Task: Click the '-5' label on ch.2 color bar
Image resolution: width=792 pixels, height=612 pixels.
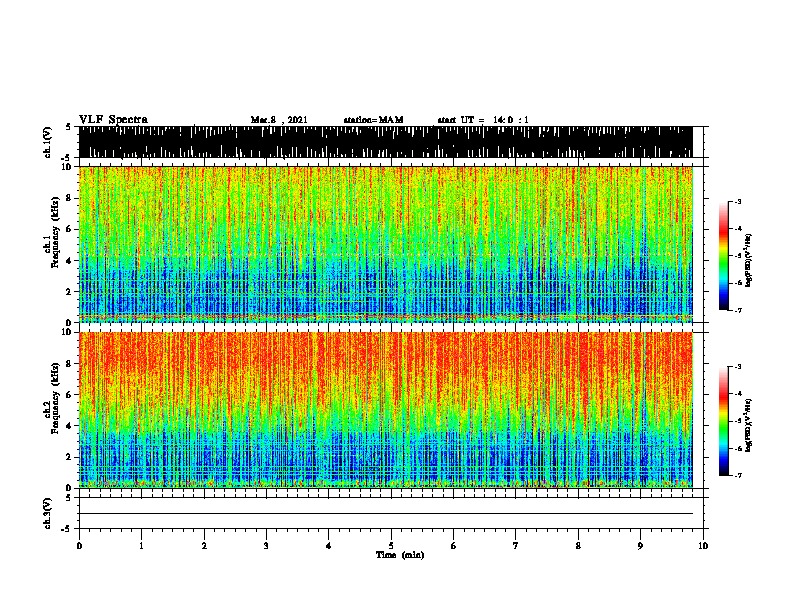Action: 737,421
